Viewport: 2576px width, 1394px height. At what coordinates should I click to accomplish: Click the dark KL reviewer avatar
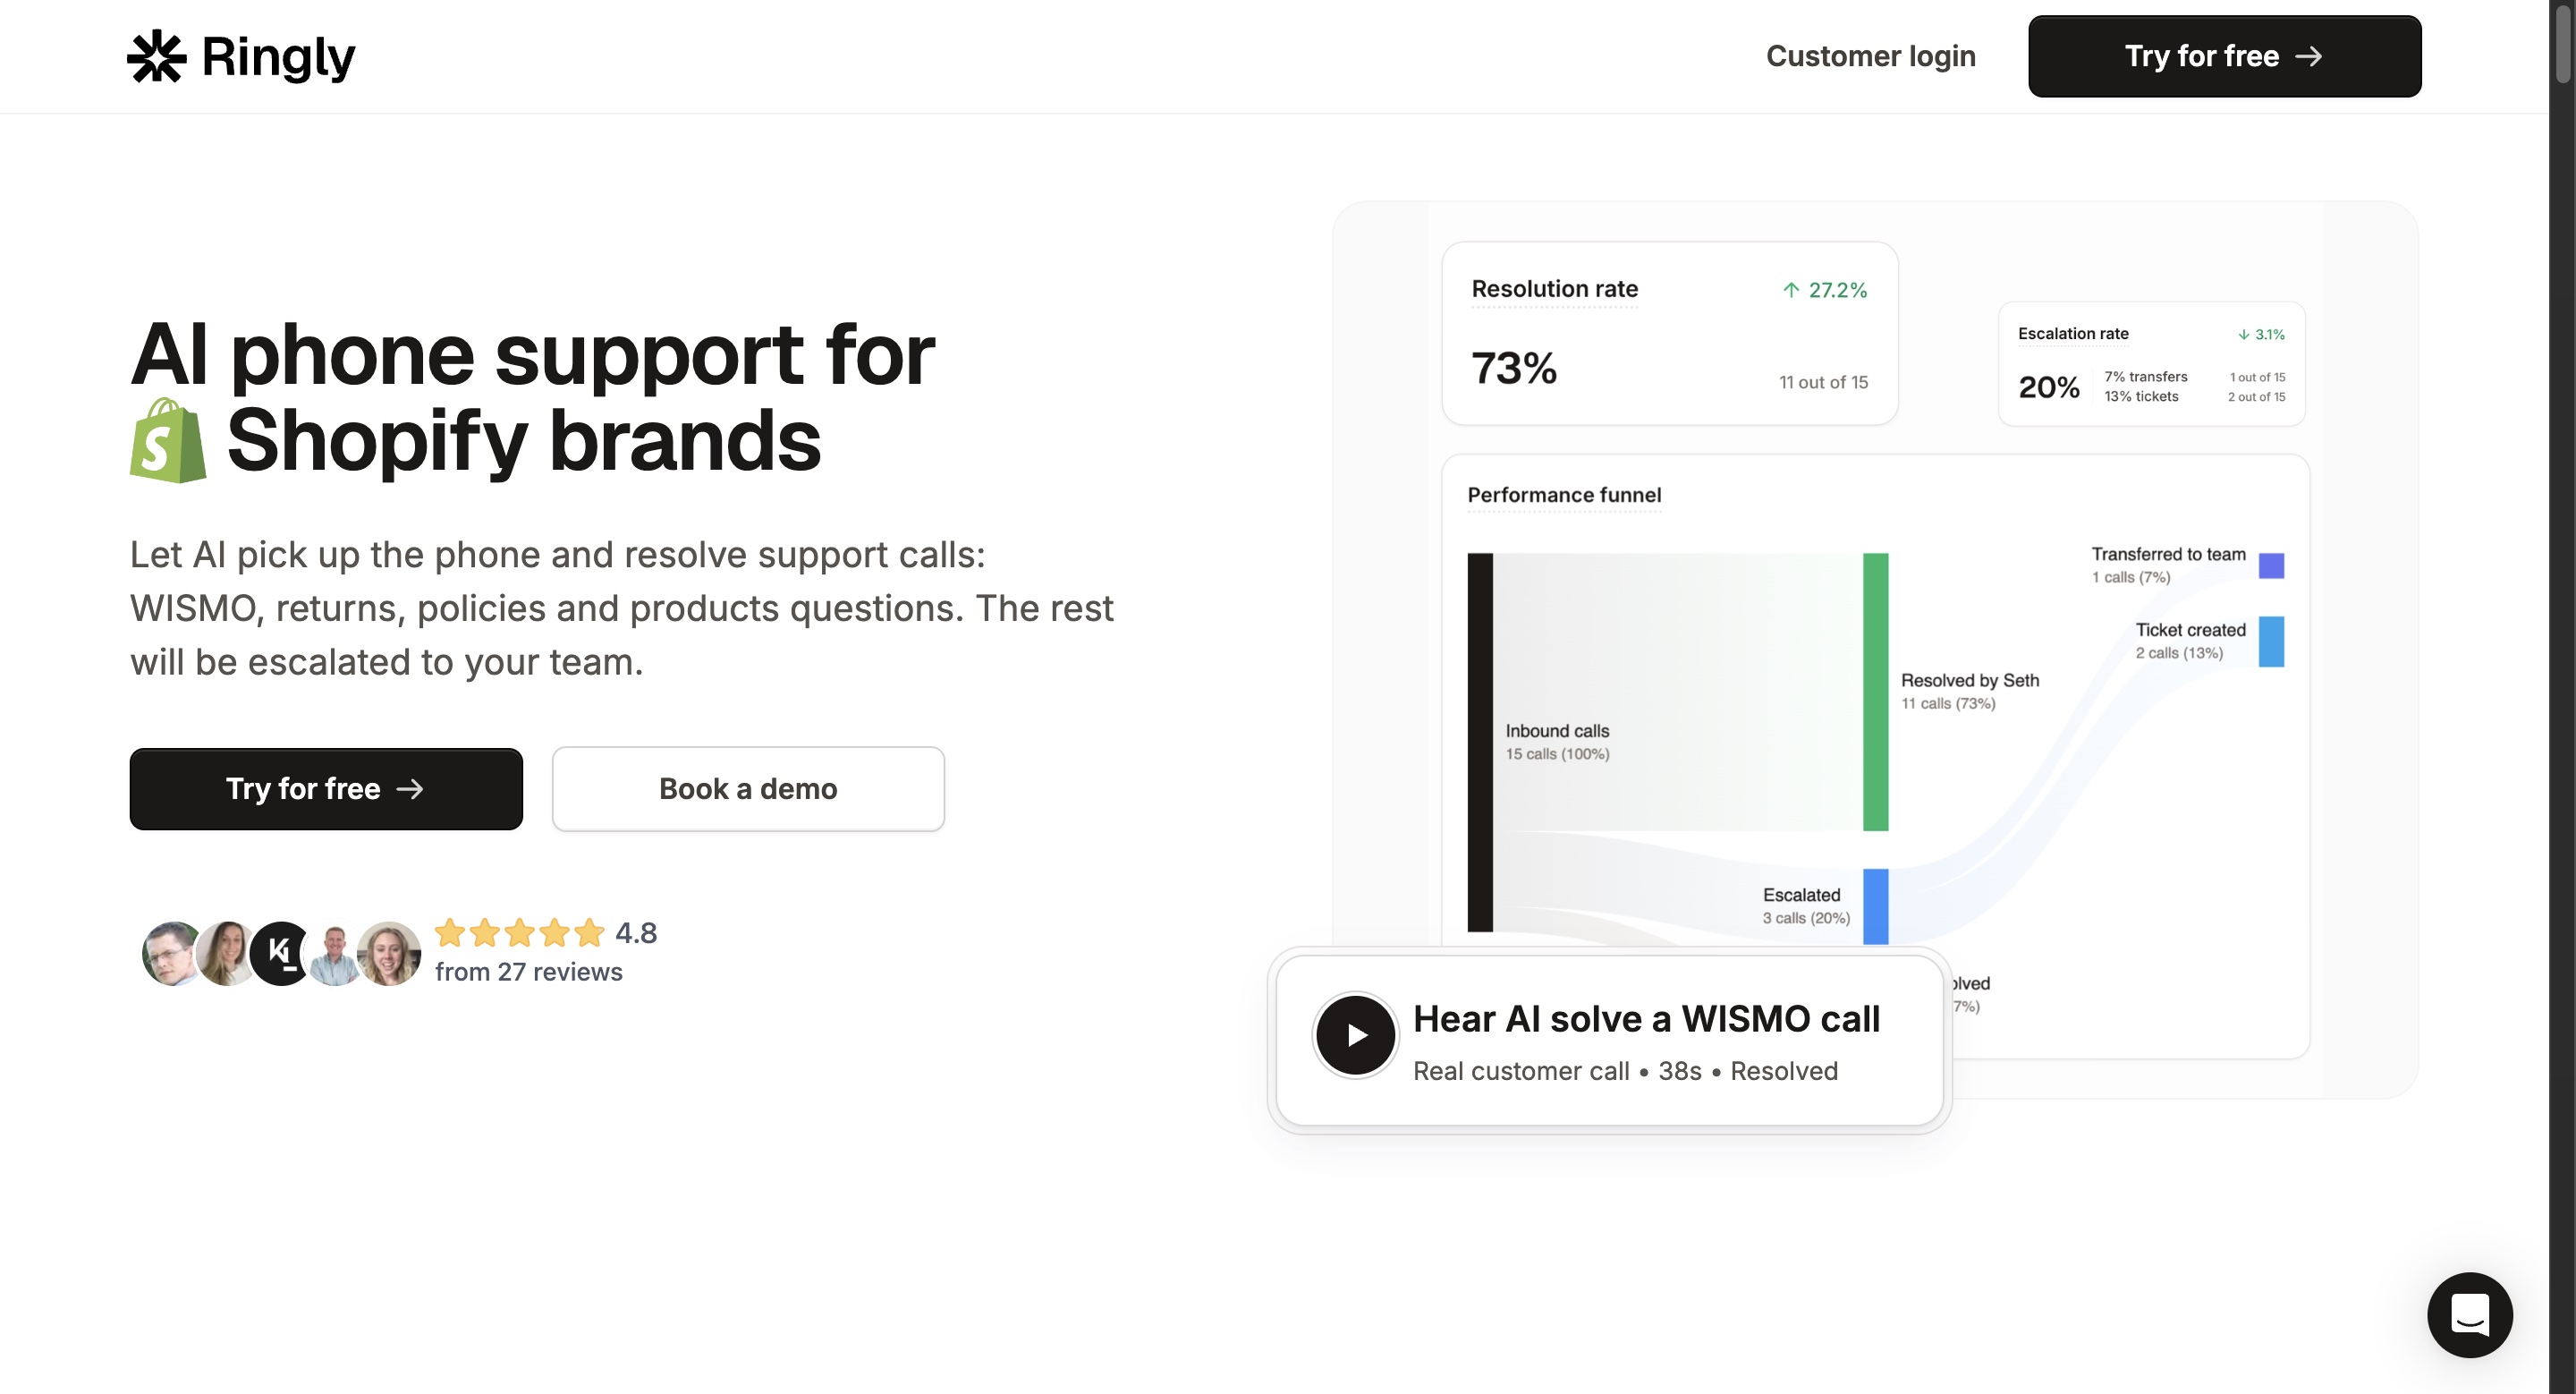click(x=281, y=953)
